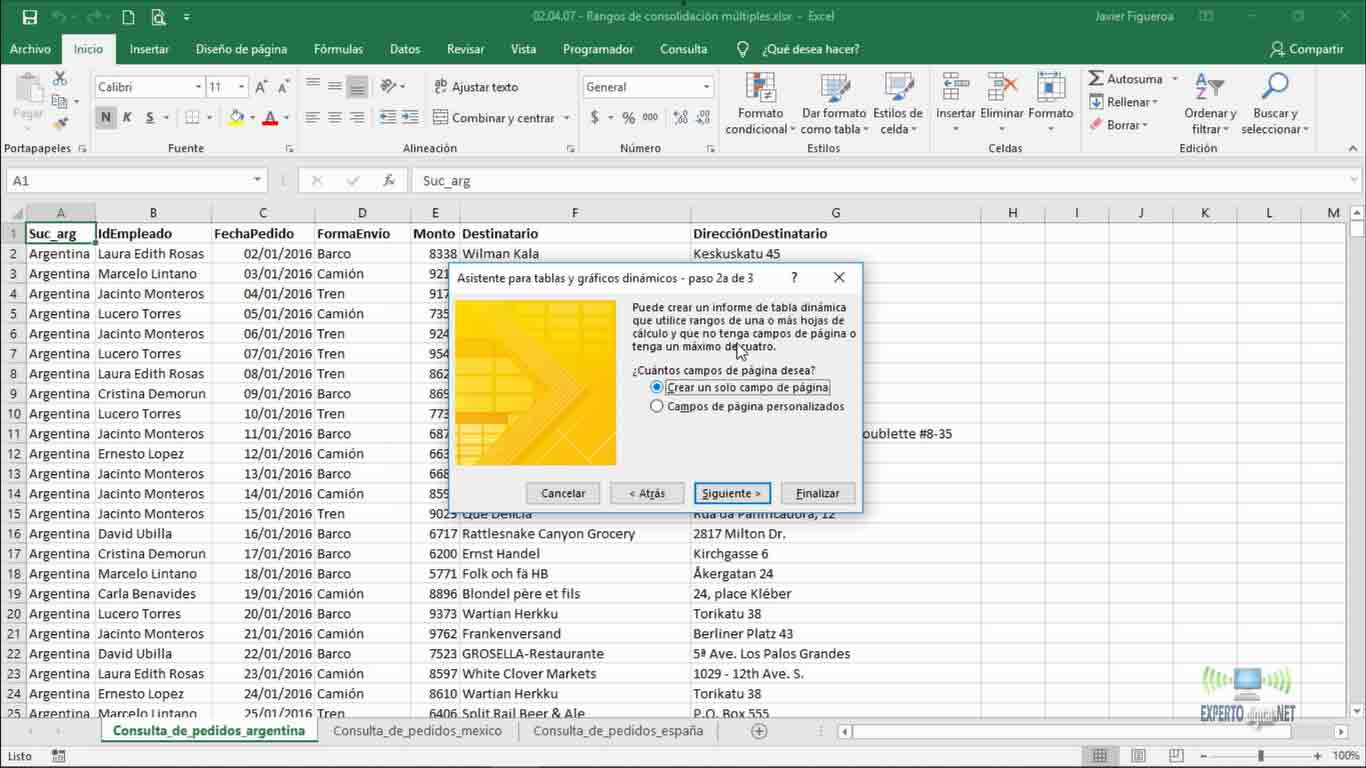Apply currency format with the $ icon
1366x768 pixels.
[594, 117]
